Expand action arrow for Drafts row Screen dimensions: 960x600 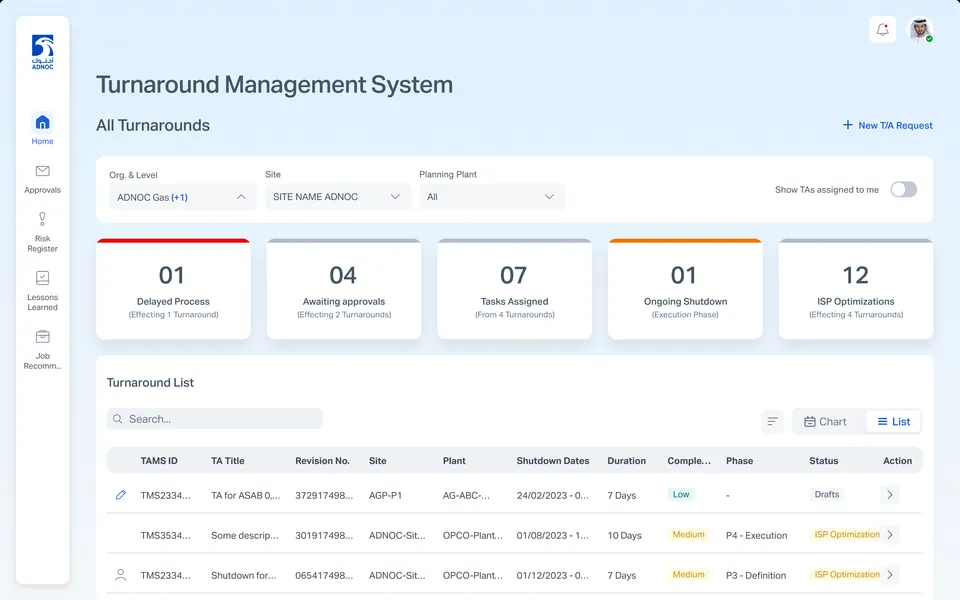point(890,495)
